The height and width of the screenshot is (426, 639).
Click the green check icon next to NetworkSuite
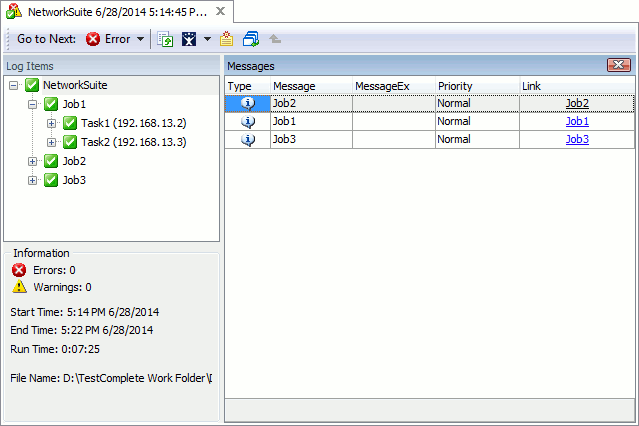point(32,85)
